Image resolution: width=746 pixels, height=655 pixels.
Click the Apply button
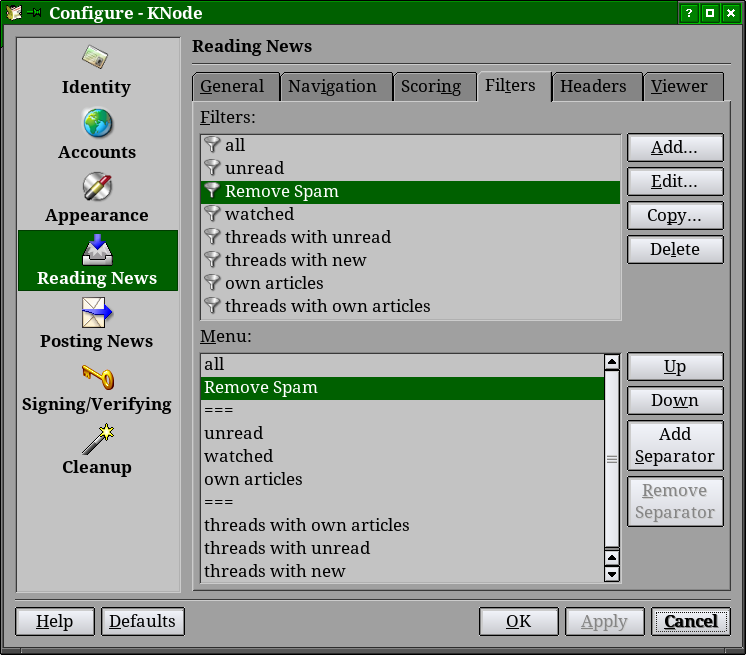[605, 621]
